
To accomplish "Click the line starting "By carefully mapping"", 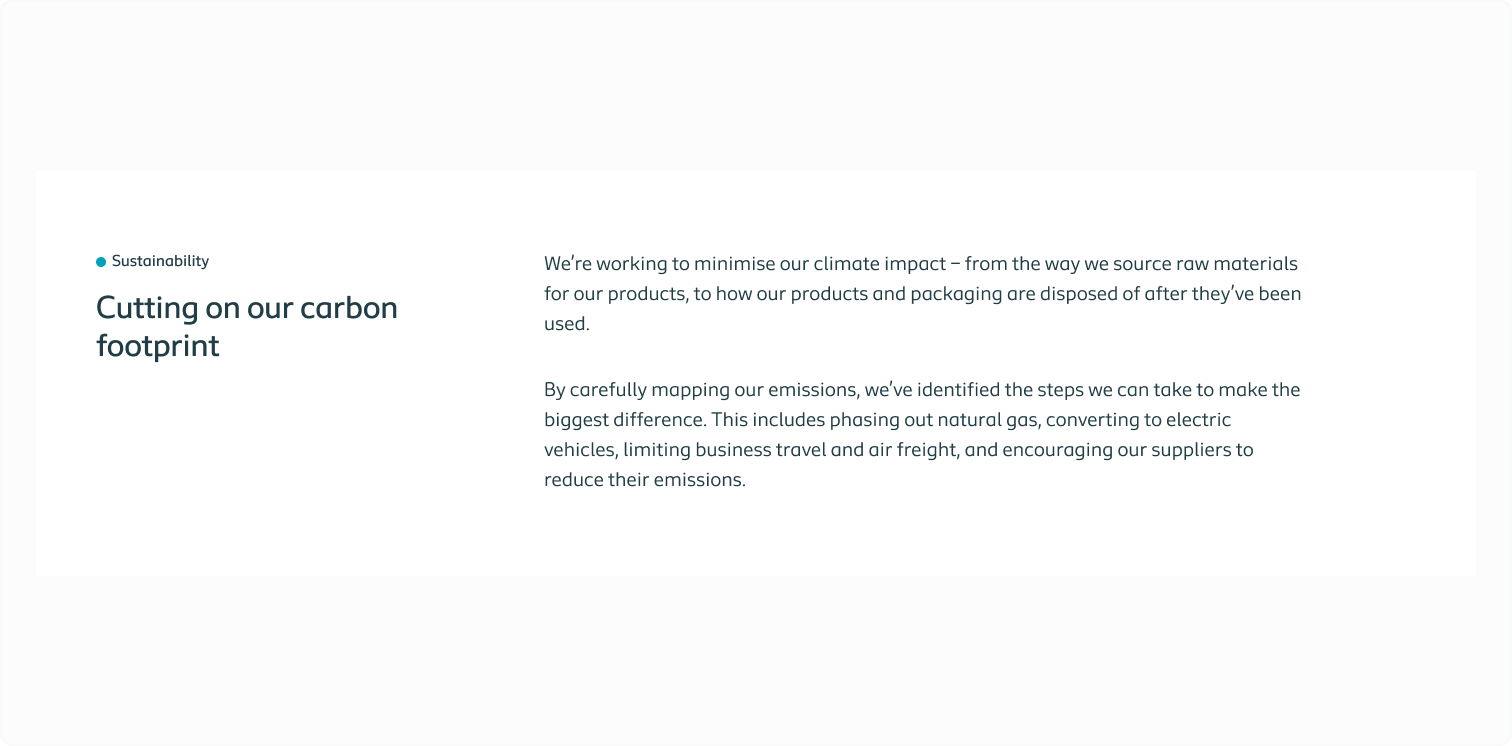I will point(921,389).
